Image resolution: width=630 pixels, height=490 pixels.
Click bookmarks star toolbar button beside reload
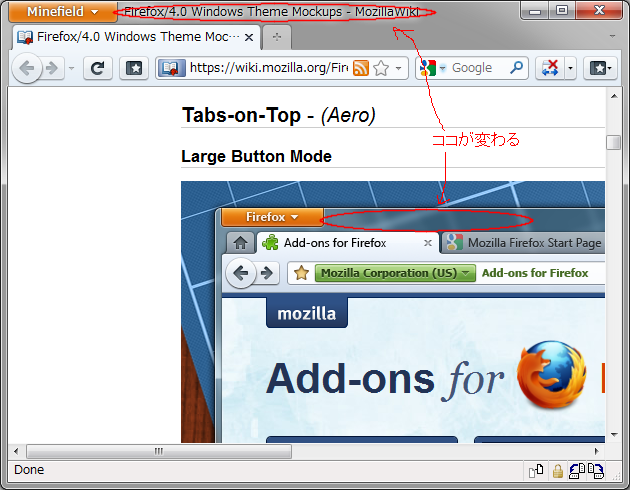[134, 68]
